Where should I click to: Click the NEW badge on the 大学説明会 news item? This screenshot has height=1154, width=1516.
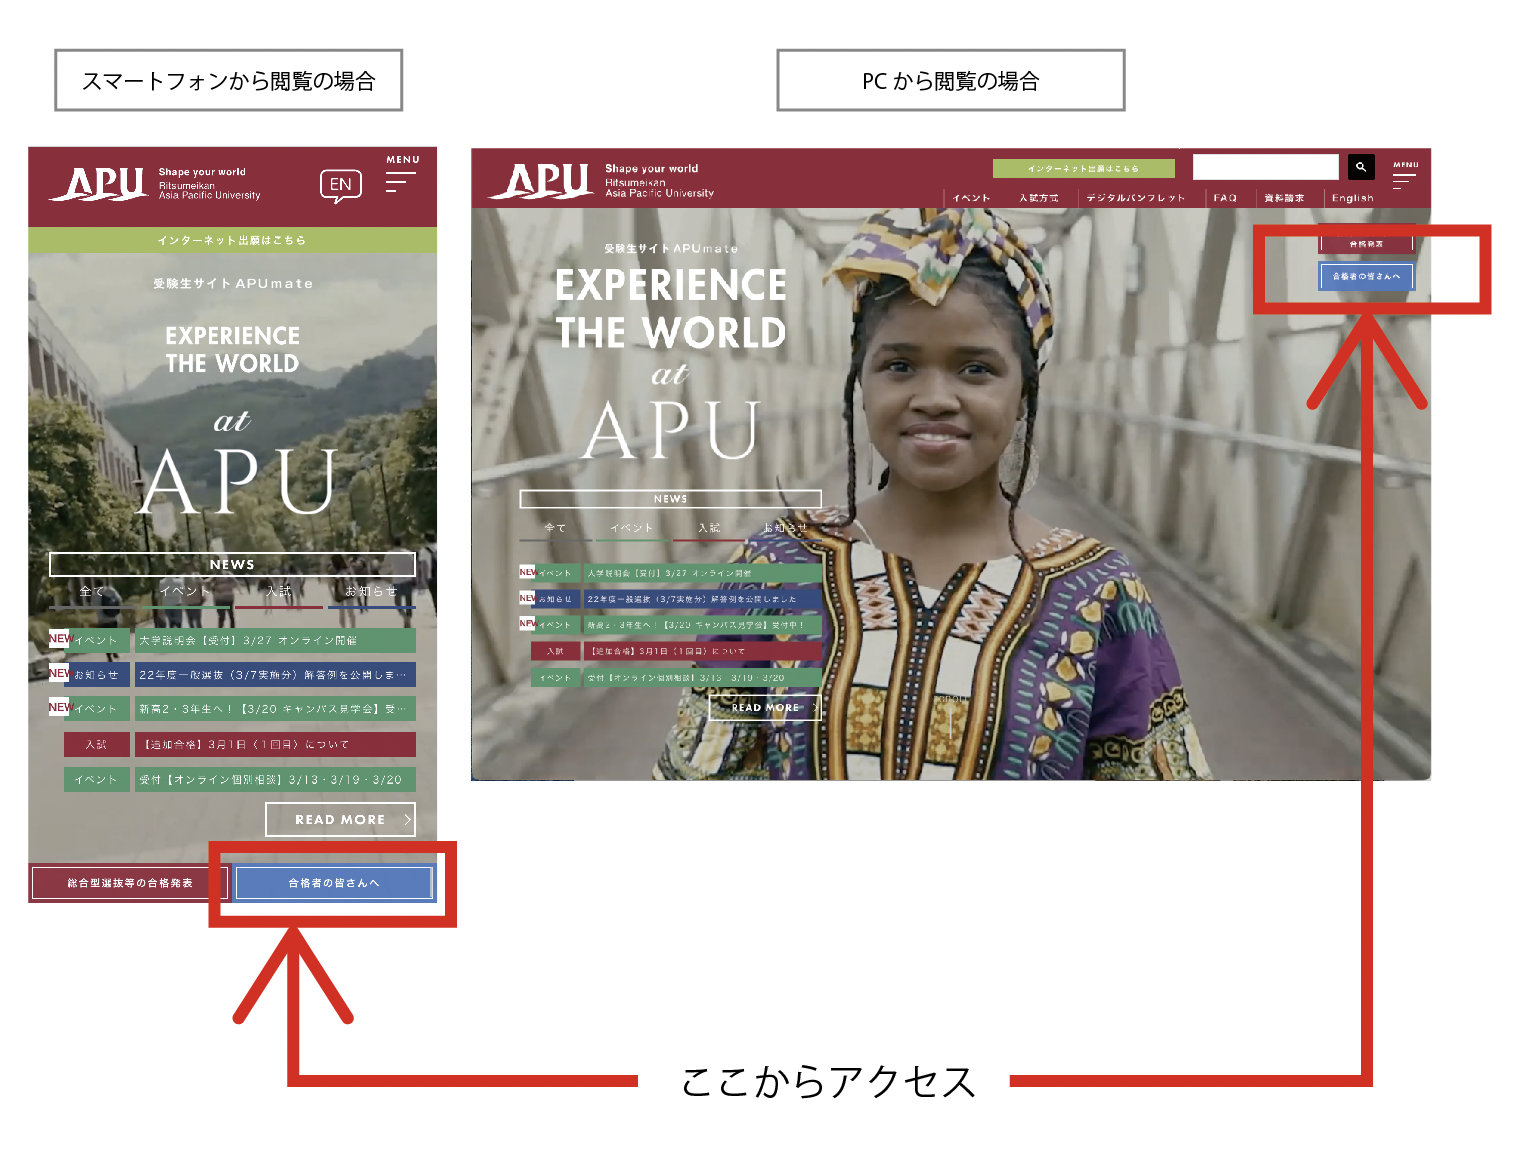[x=60, y=637]
